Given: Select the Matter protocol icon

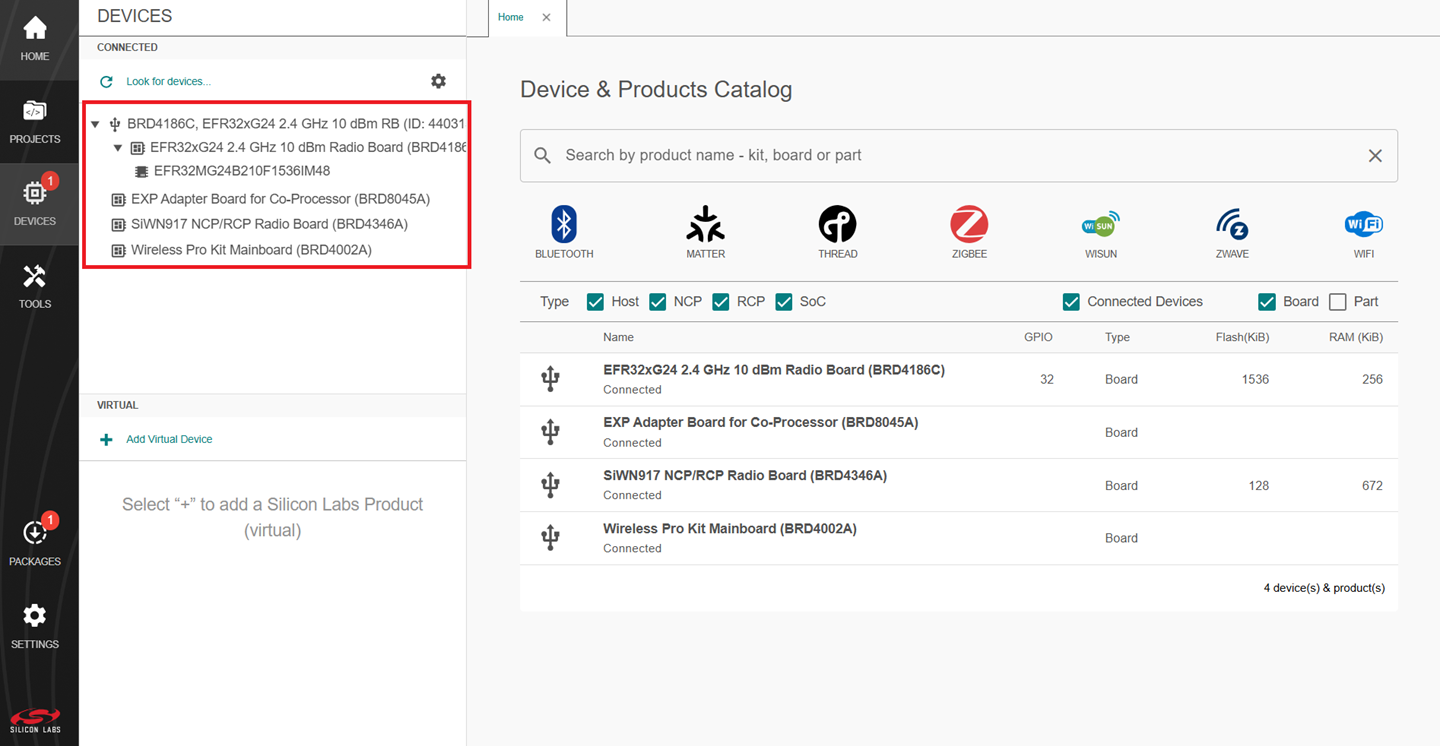Looking at the screenshot, I should coord(705,225).
